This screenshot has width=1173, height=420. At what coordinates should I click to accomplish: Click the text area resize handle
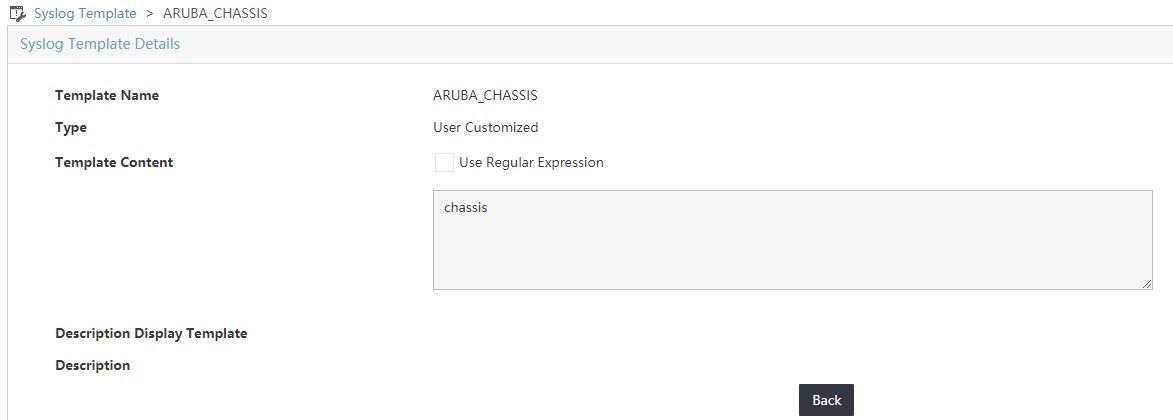pyautogui.click(x=1147, y=284)
